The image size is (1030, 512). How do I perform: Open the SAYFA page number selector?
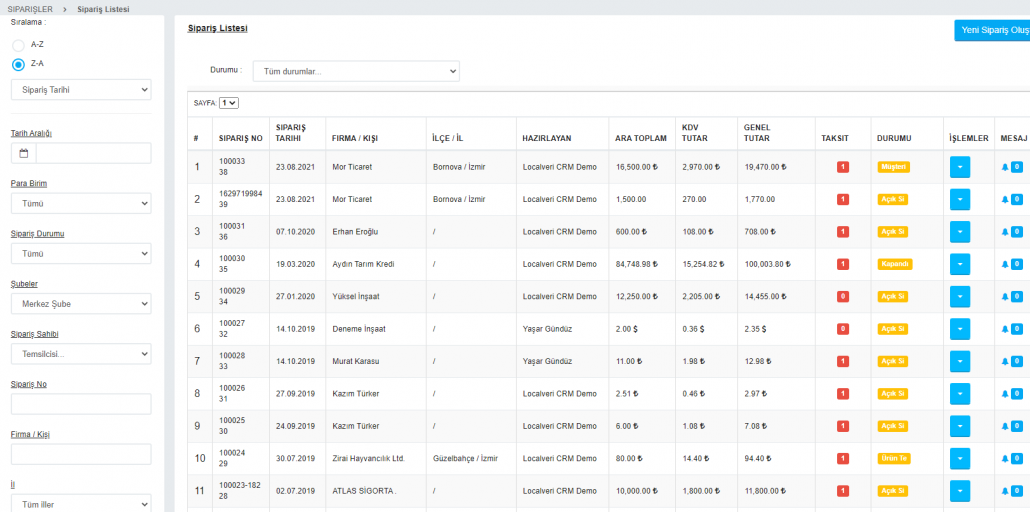(229, 103)
